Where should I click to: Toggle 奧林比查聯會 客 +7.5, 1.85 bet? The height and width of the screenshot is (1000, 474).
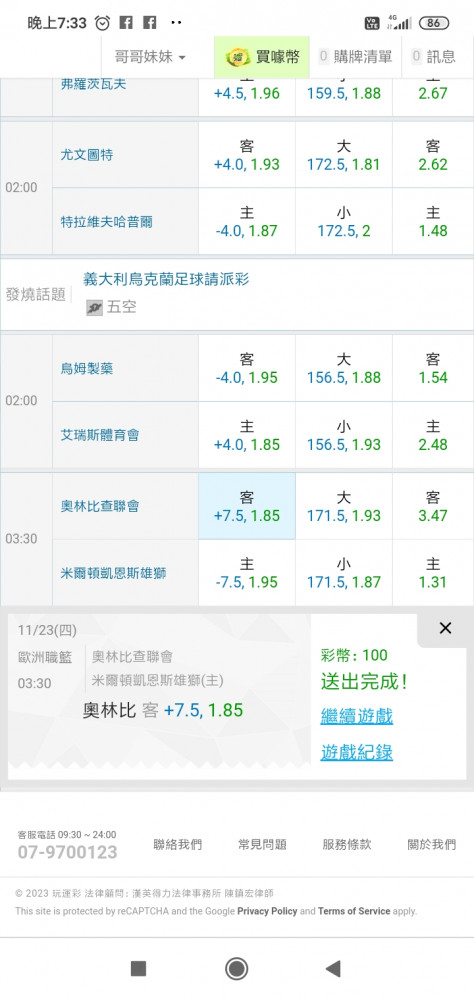247,506
